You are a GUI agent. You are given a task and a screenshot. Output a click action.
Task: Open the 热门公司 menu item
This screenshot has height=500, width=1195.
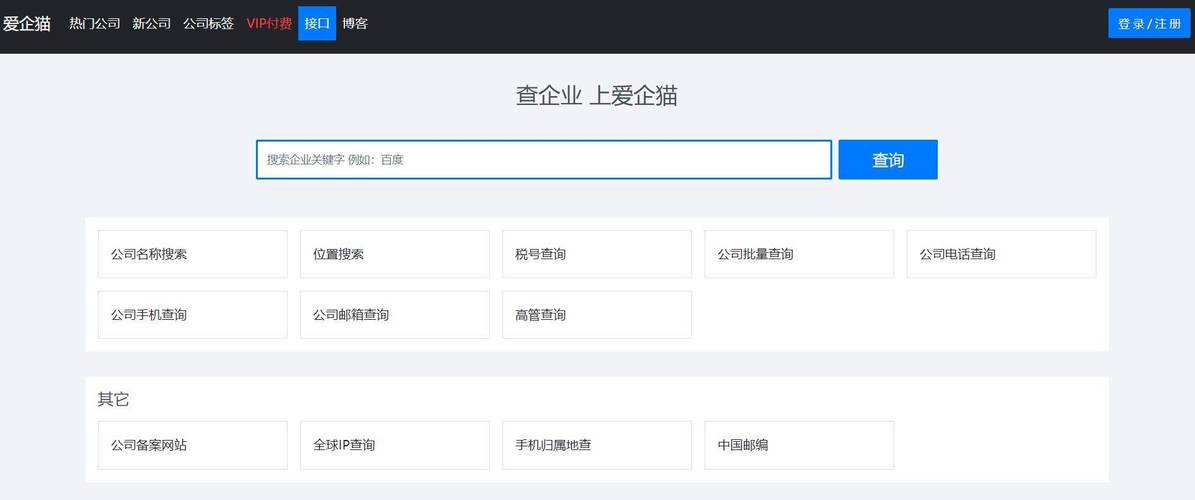[95, 23]
